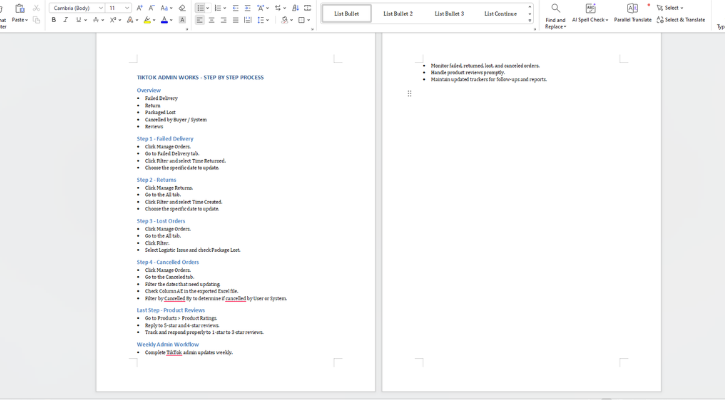Image resolution: width=725 pixels, height=400 pixels.
Task: Click the yellow highlight color button
Action: tap(147, 20)
